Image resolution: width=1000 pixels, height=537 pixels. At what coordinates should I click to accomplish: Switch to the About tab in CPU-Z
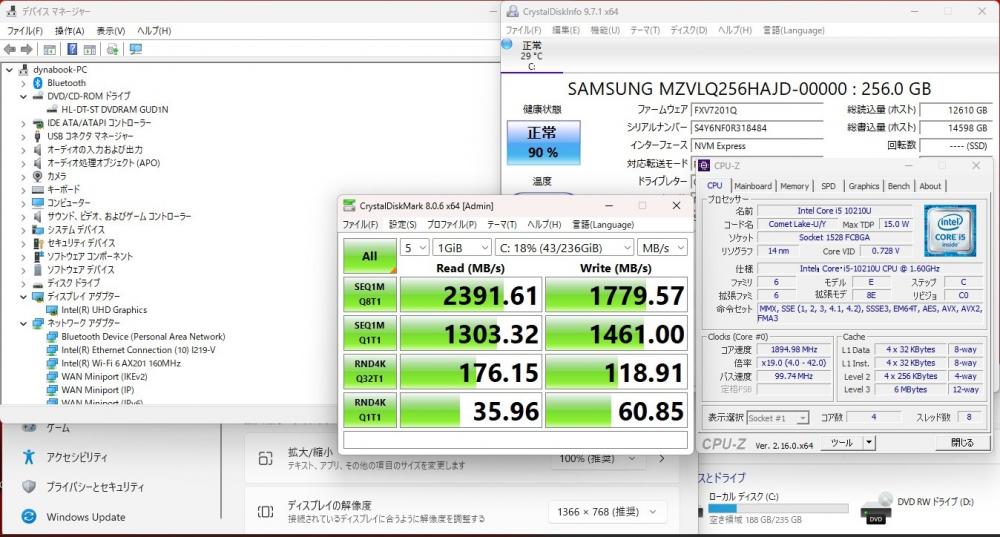coord(930,186)
